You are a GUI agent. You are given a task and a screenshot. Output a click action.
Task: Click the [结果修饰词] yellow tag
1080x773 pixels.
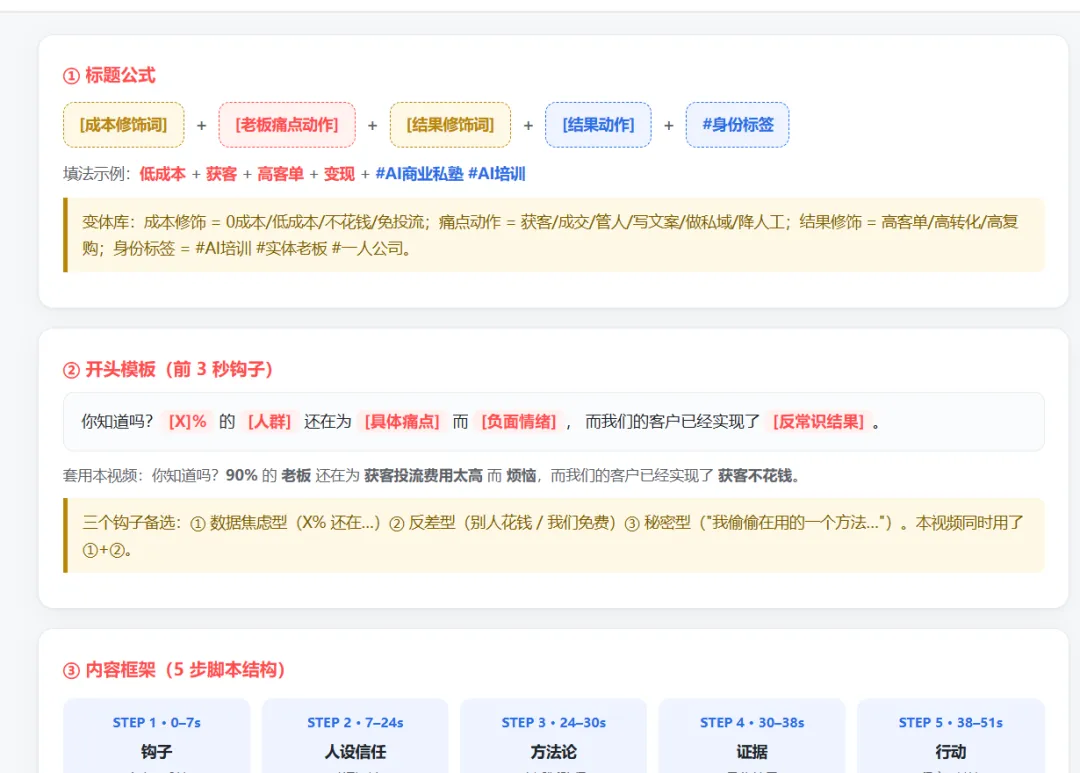point(450,125)
